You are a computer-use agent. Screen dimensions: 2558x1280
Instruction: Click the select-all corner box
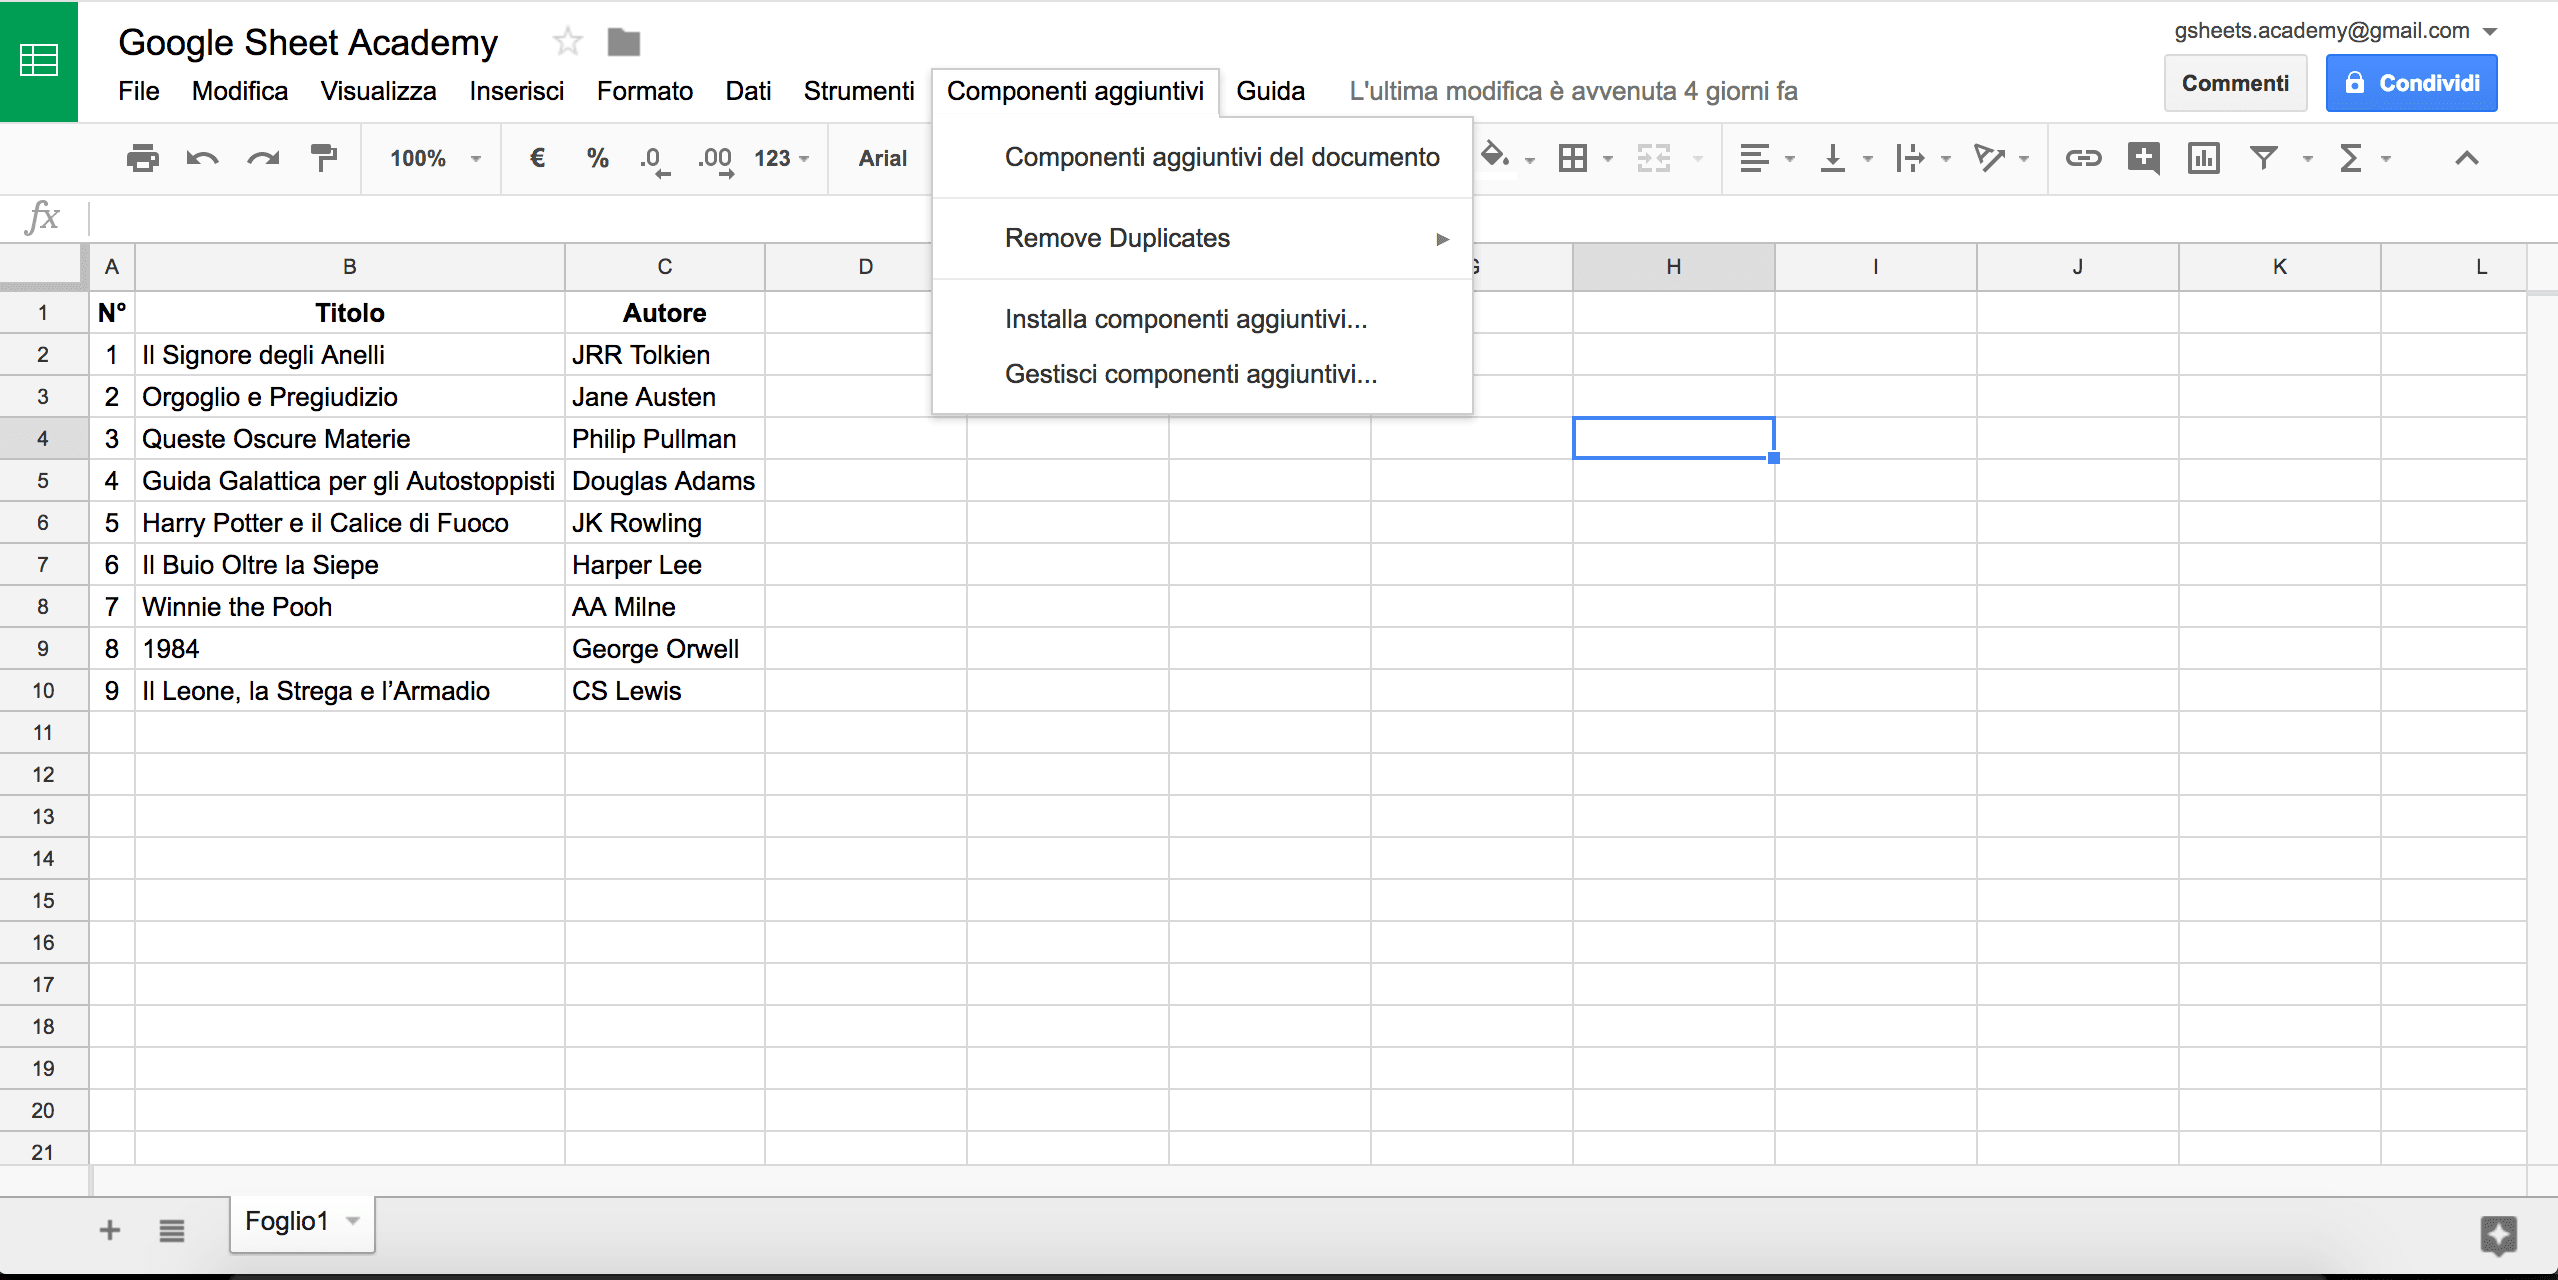point(44,266)
